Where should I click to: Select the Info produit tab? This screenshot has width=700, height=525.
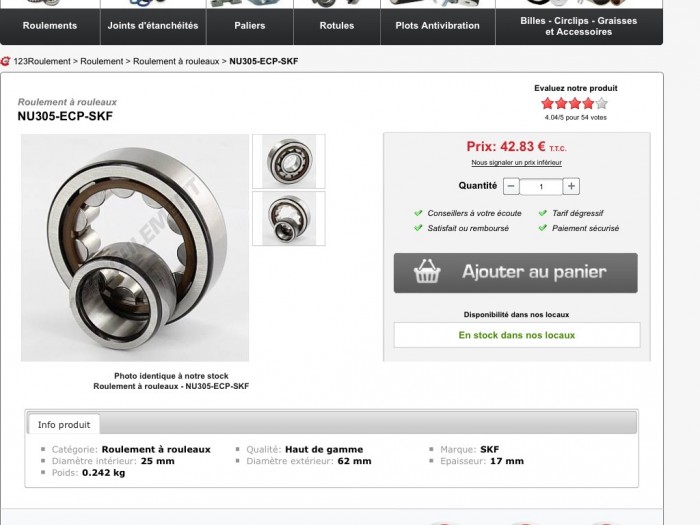[x=64, y=425]
